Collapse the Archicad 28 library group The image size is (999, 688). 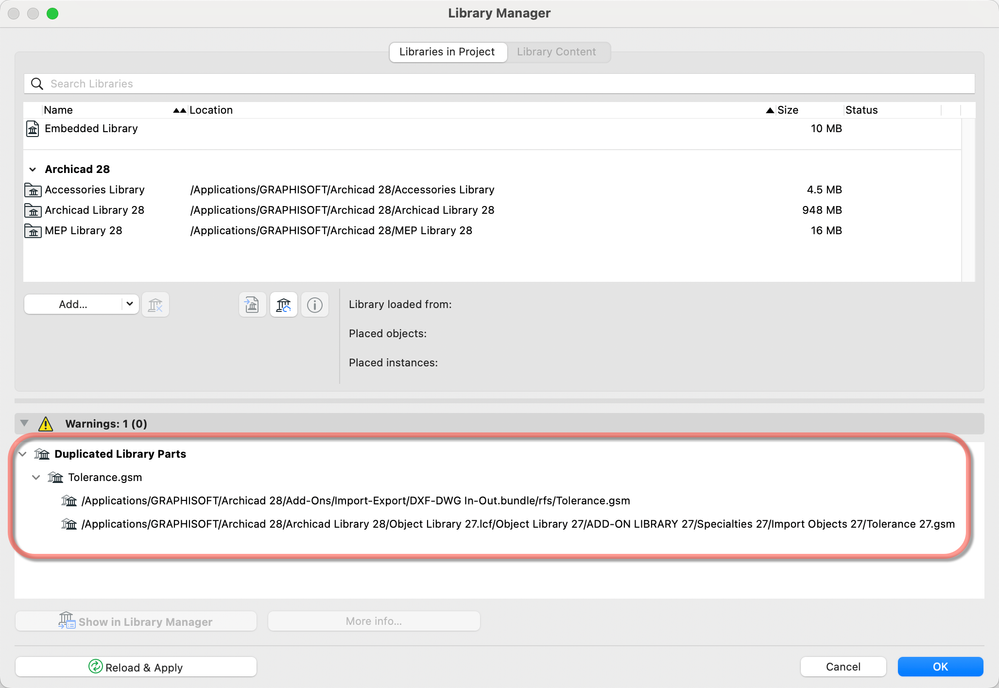pos(32,169)
